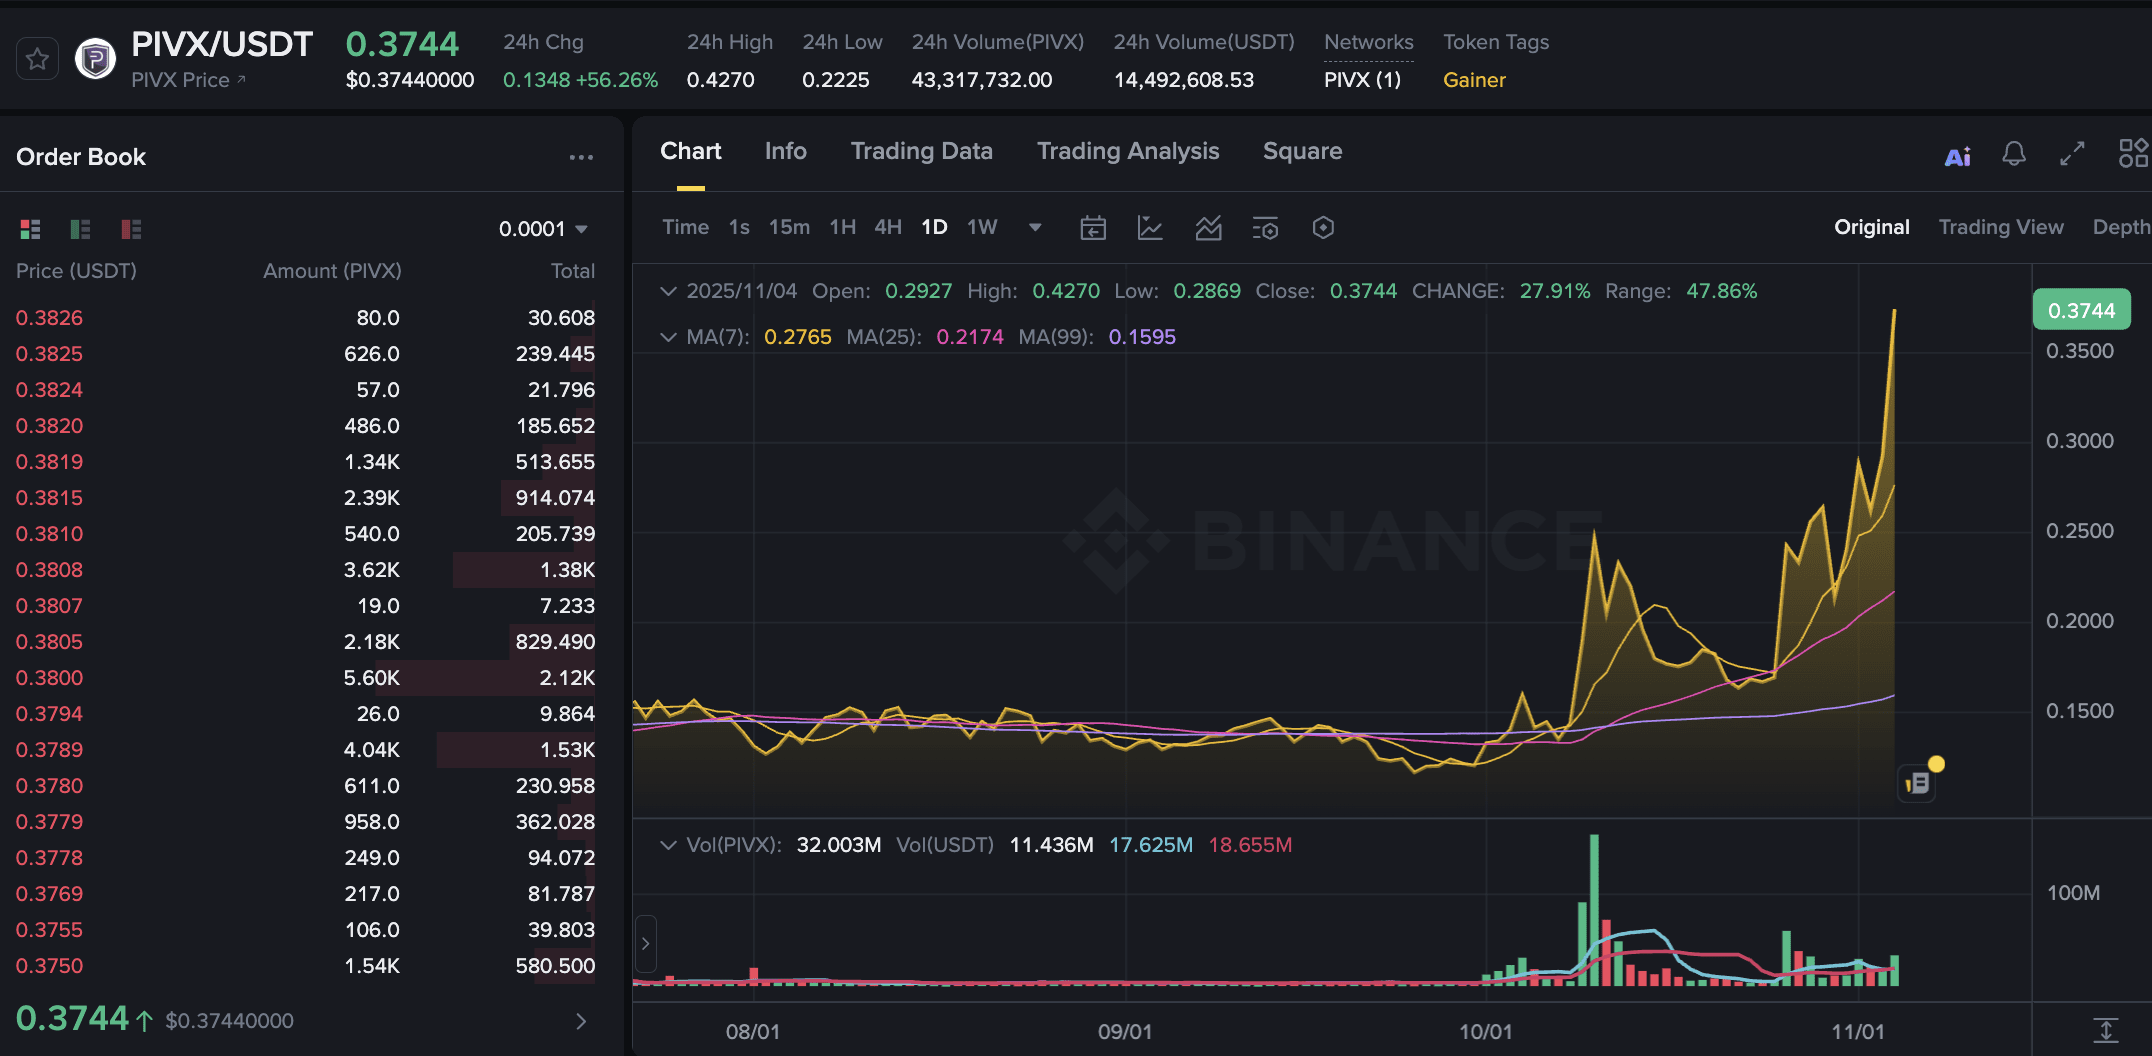Screen dimensions: 2152x1056
Task: Open the Trading Analysis tab
Action: [1128, 151]
